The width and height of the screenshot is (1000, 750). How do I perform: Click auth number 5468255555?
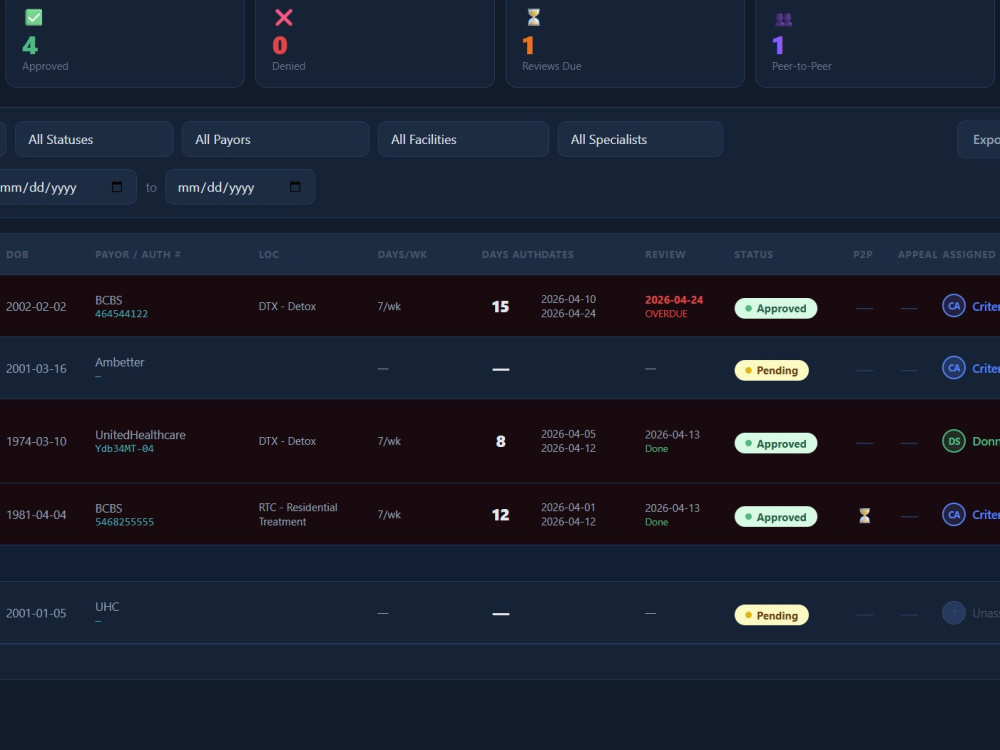click(124, 522)
